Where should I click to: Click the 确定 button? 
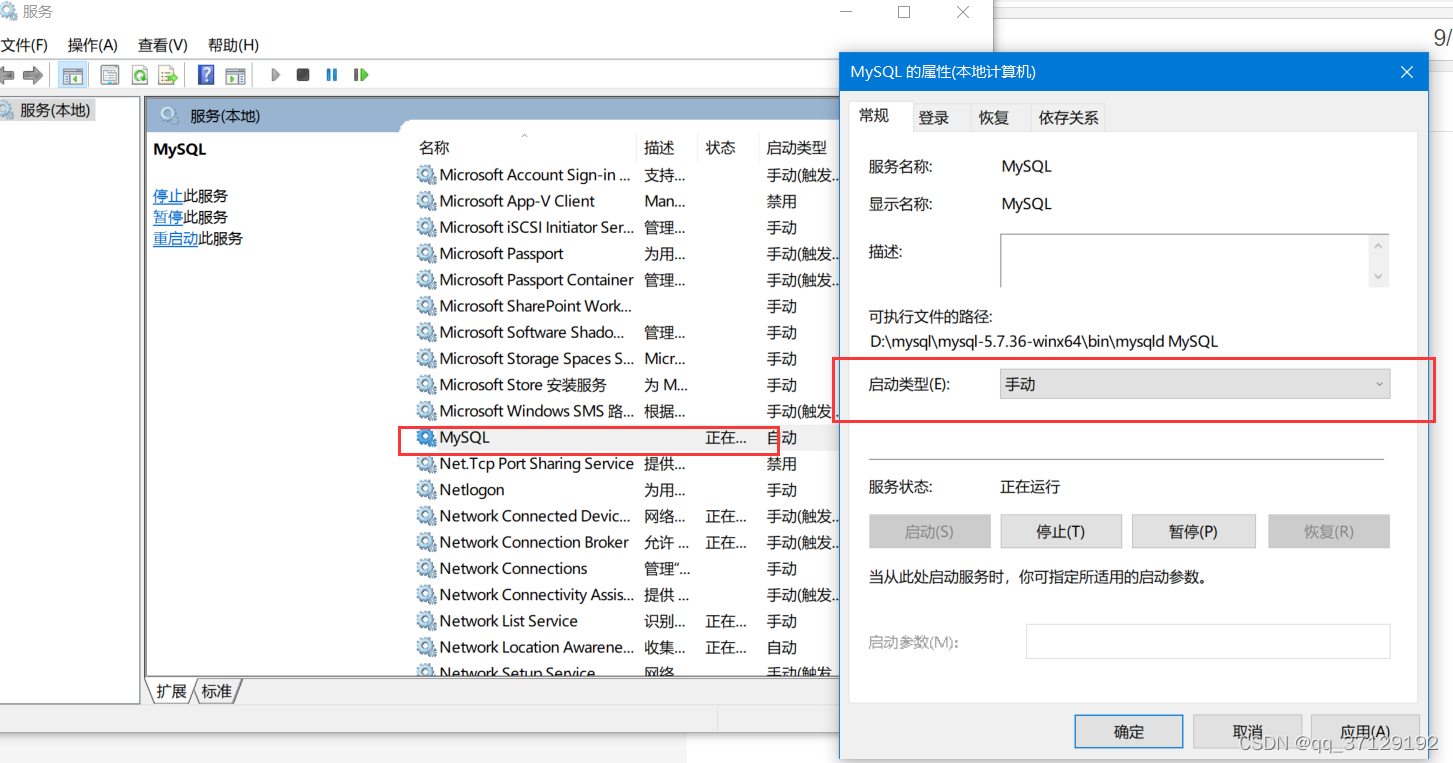click(1129, 732)
